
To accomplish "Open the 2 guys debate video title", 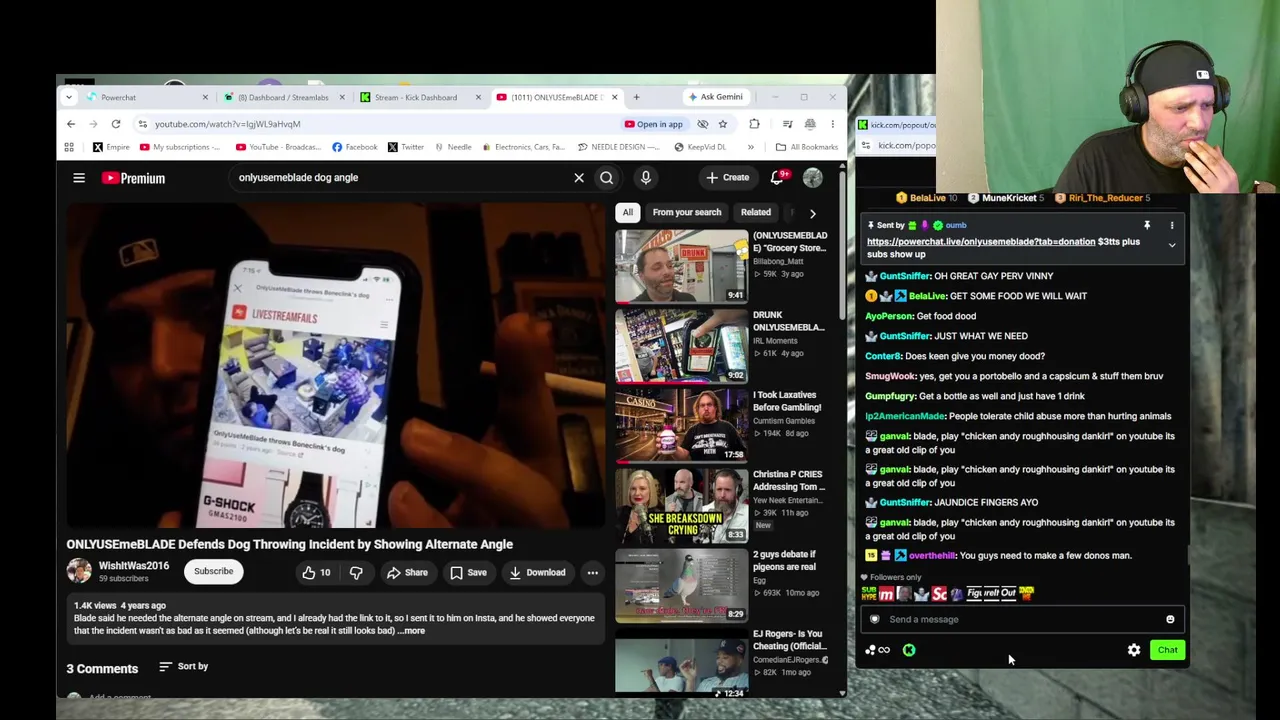I will (784, 560).
